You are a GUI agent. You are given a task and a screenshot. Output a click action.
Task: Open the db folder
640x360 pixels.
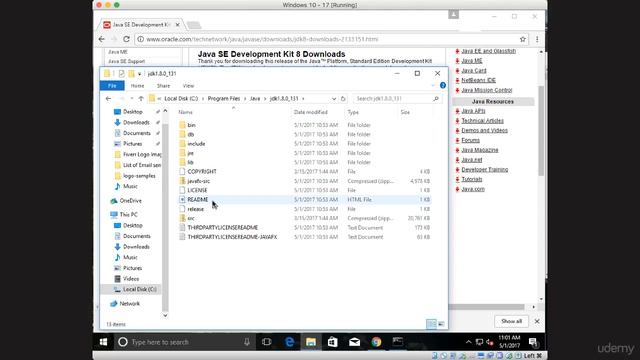(x=191, y=134)
